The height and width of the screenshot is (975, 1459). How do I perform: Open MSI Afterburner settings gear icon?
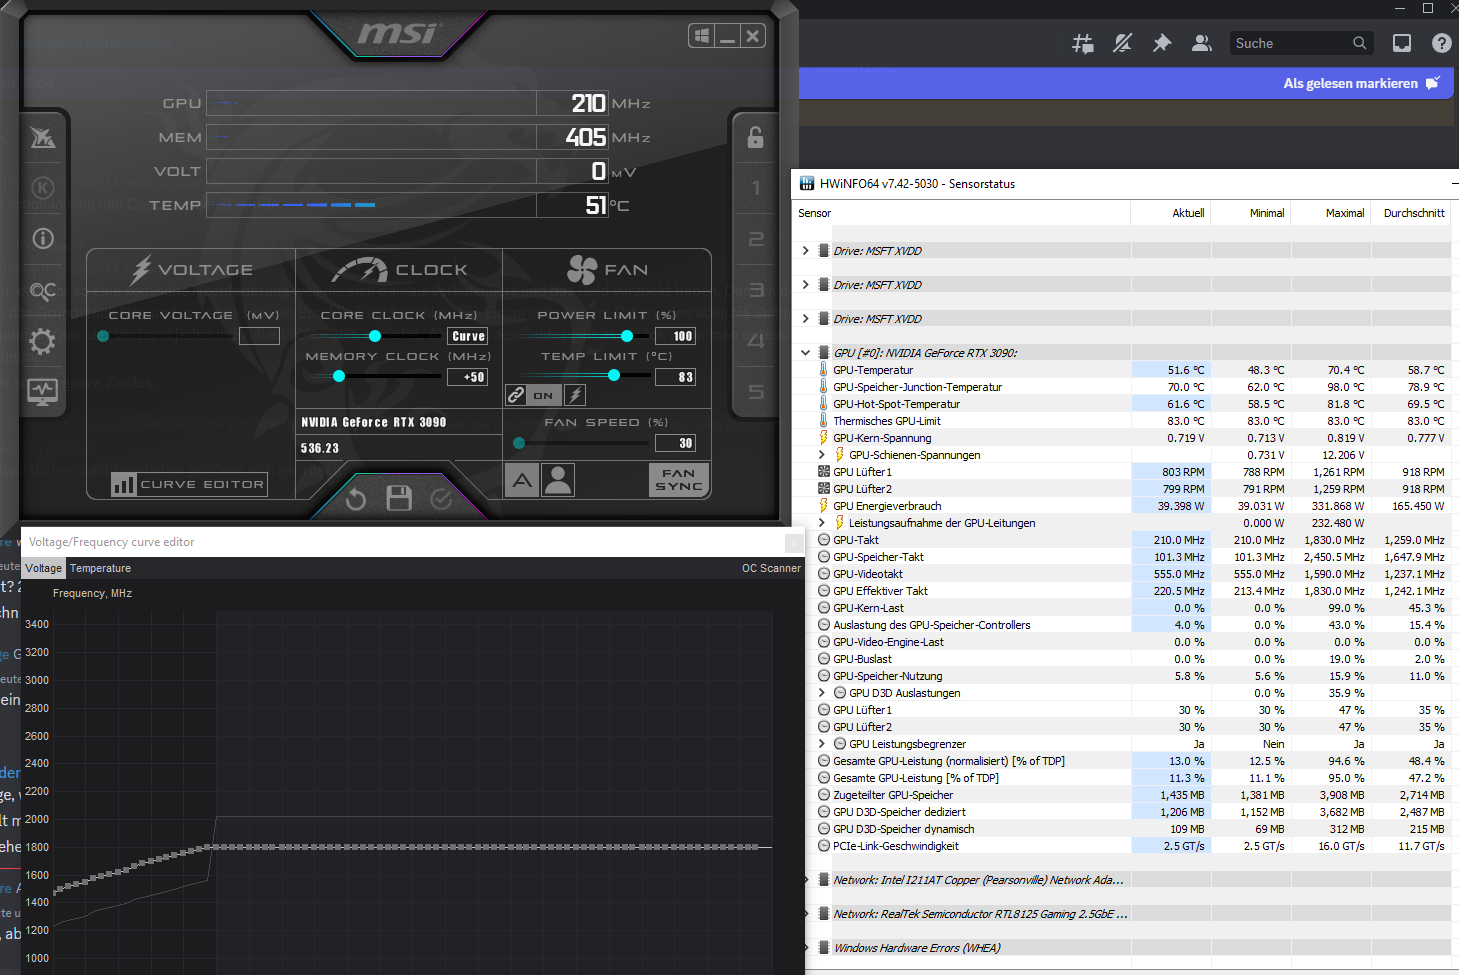[42, 342]
